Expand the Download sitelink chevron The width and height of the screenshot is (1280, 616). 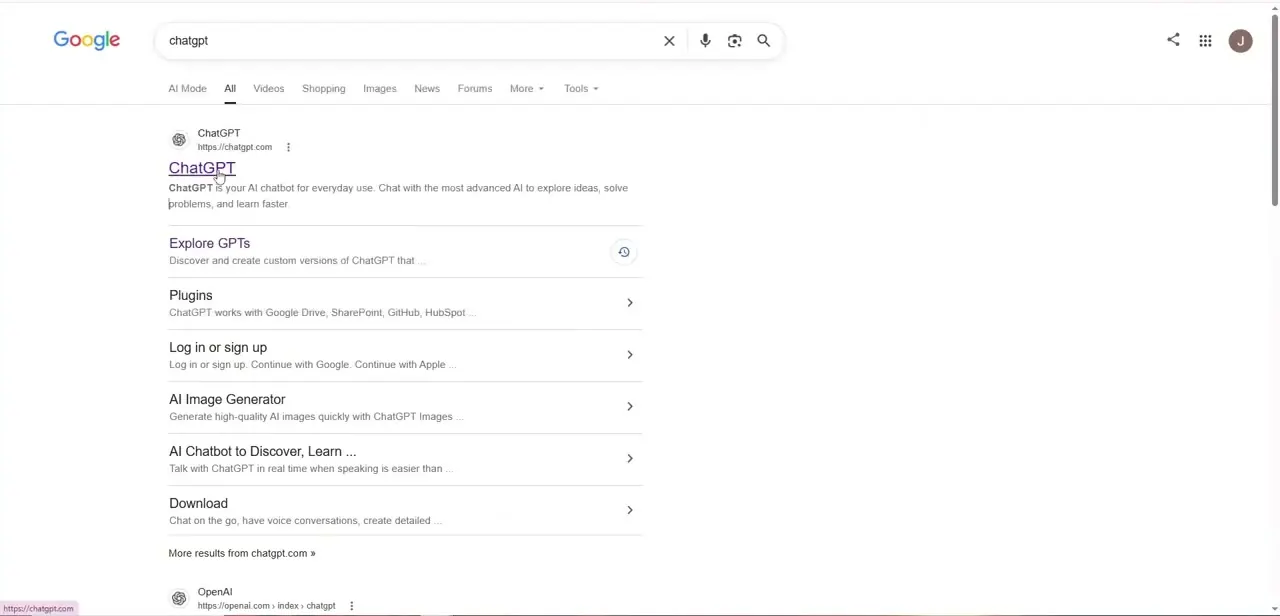point(629,511)
